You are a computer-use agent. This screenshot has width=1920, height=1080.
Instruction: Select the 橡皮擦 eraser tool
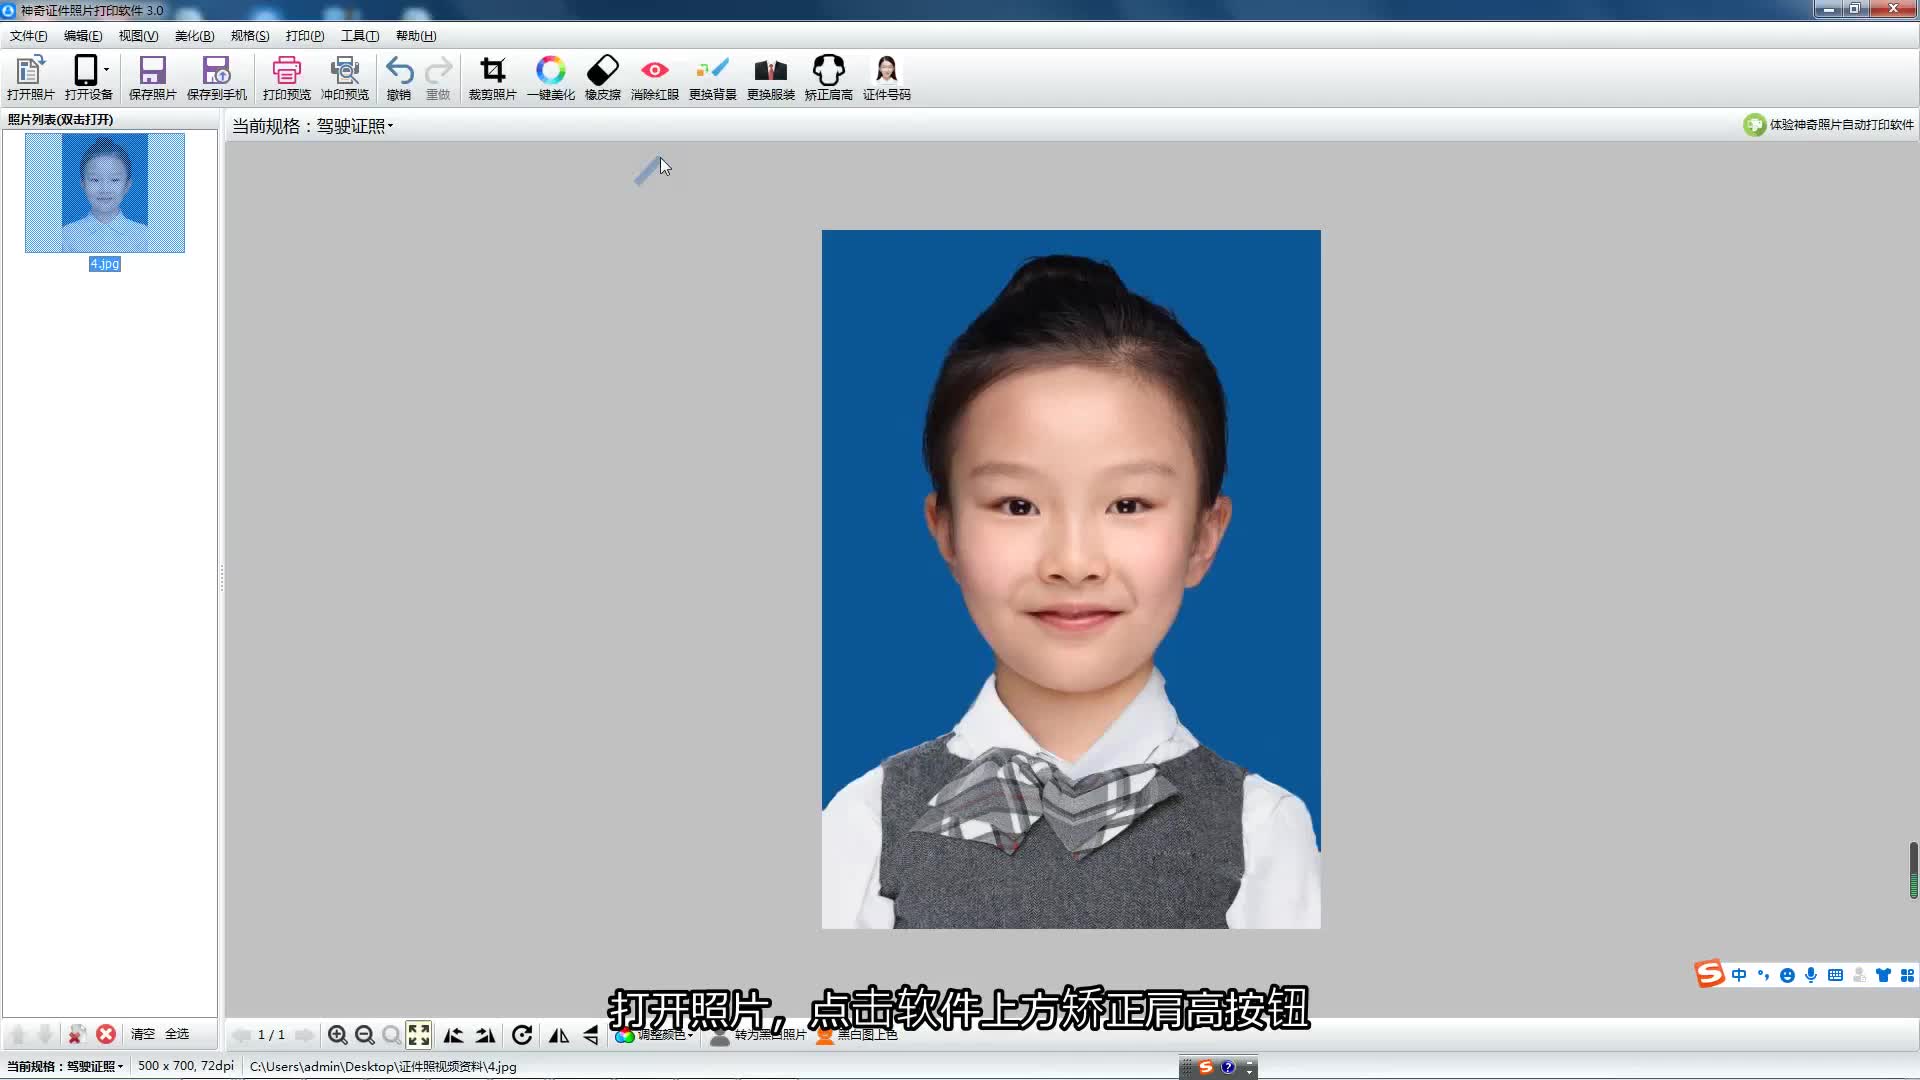tap(602, 78)
